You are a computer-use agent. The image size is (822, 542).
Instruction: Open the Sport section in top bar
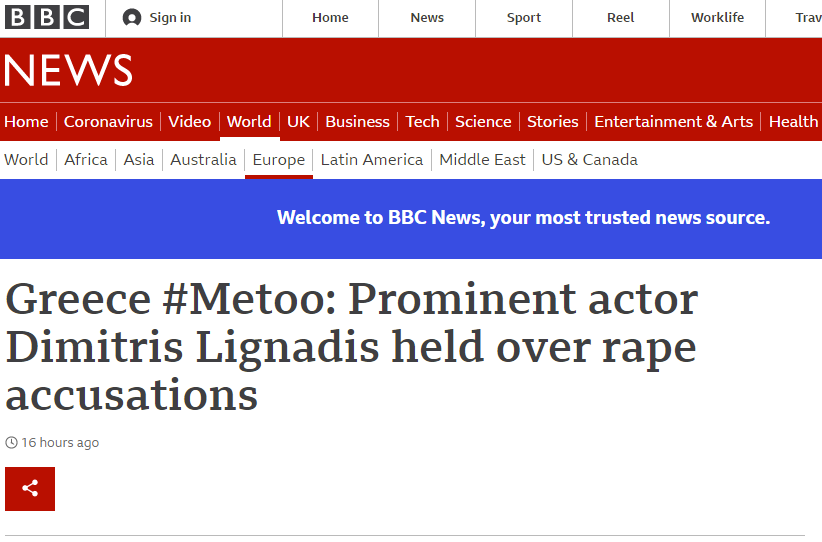523,18
